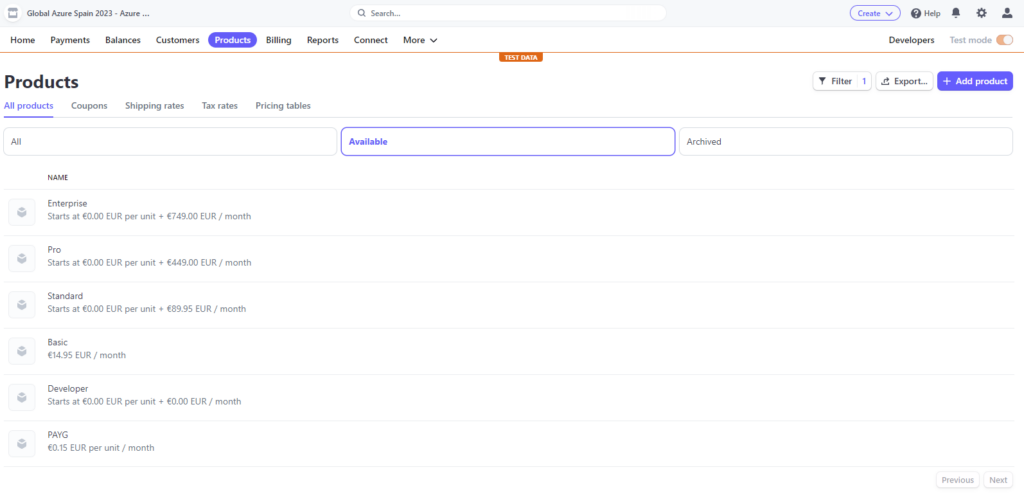Screen dimensions: 1024x499
Task: Click the PAYG product box icon
Action: point(22,443)
